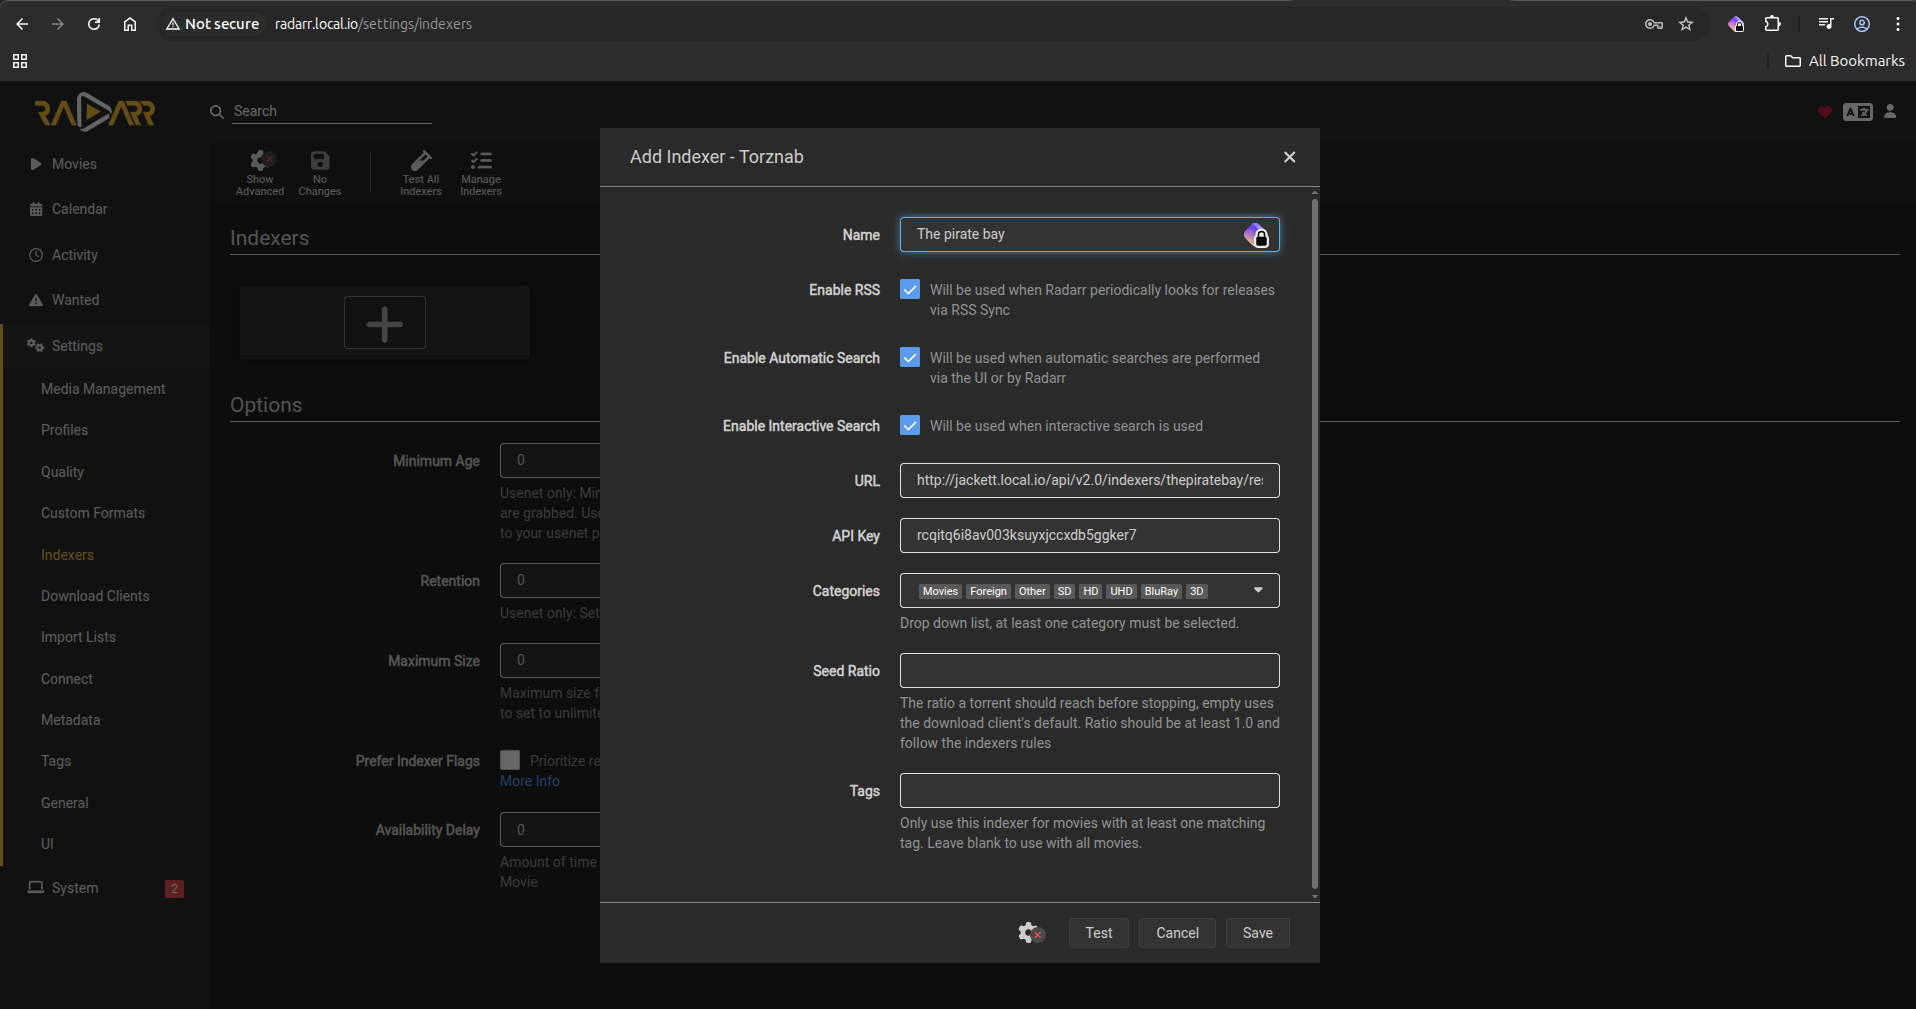Toggle Prefer Indexer Flags checkbox
Screen dimensions: 1916x1009
tap(510, 760)
